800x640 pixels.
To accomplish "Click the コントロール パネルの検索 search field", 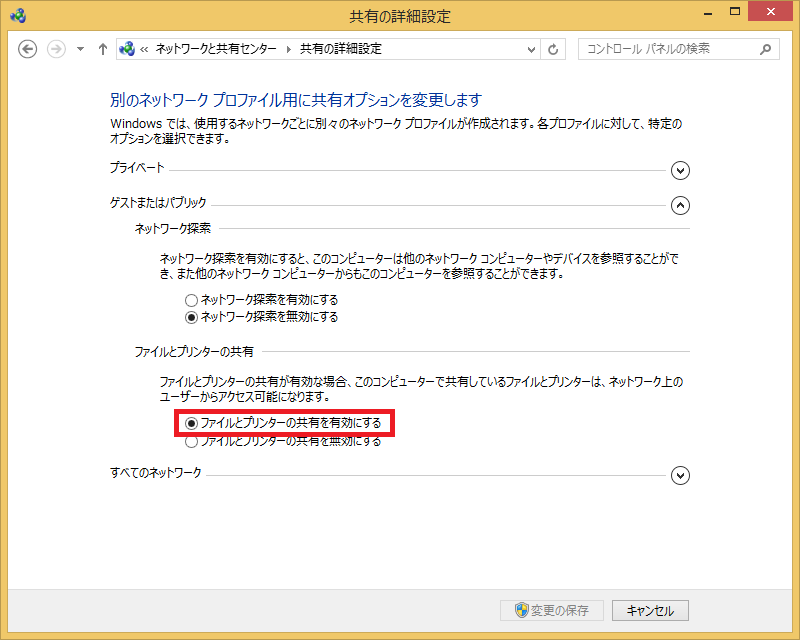I will coord(670,49).
